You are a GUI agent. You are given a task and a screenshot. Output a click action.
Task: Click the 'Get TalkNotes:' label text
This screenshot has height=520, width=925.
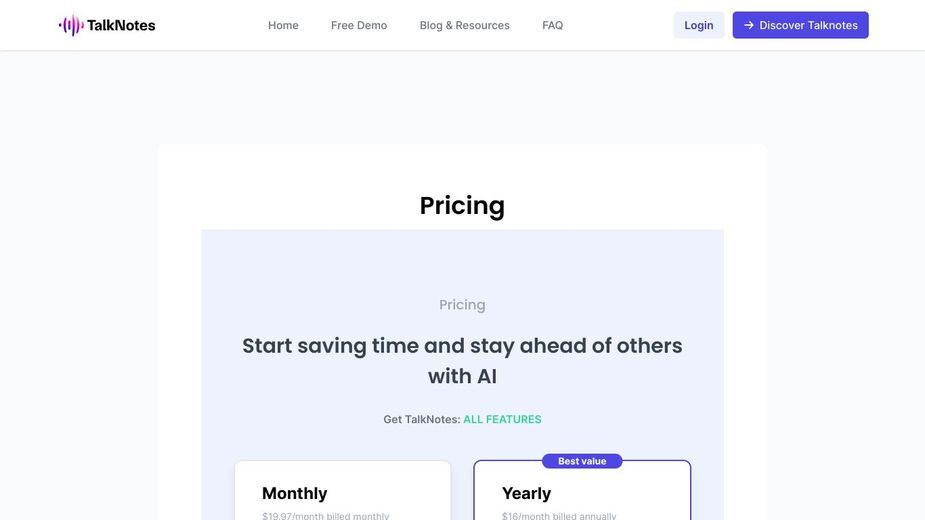point(422,419)
